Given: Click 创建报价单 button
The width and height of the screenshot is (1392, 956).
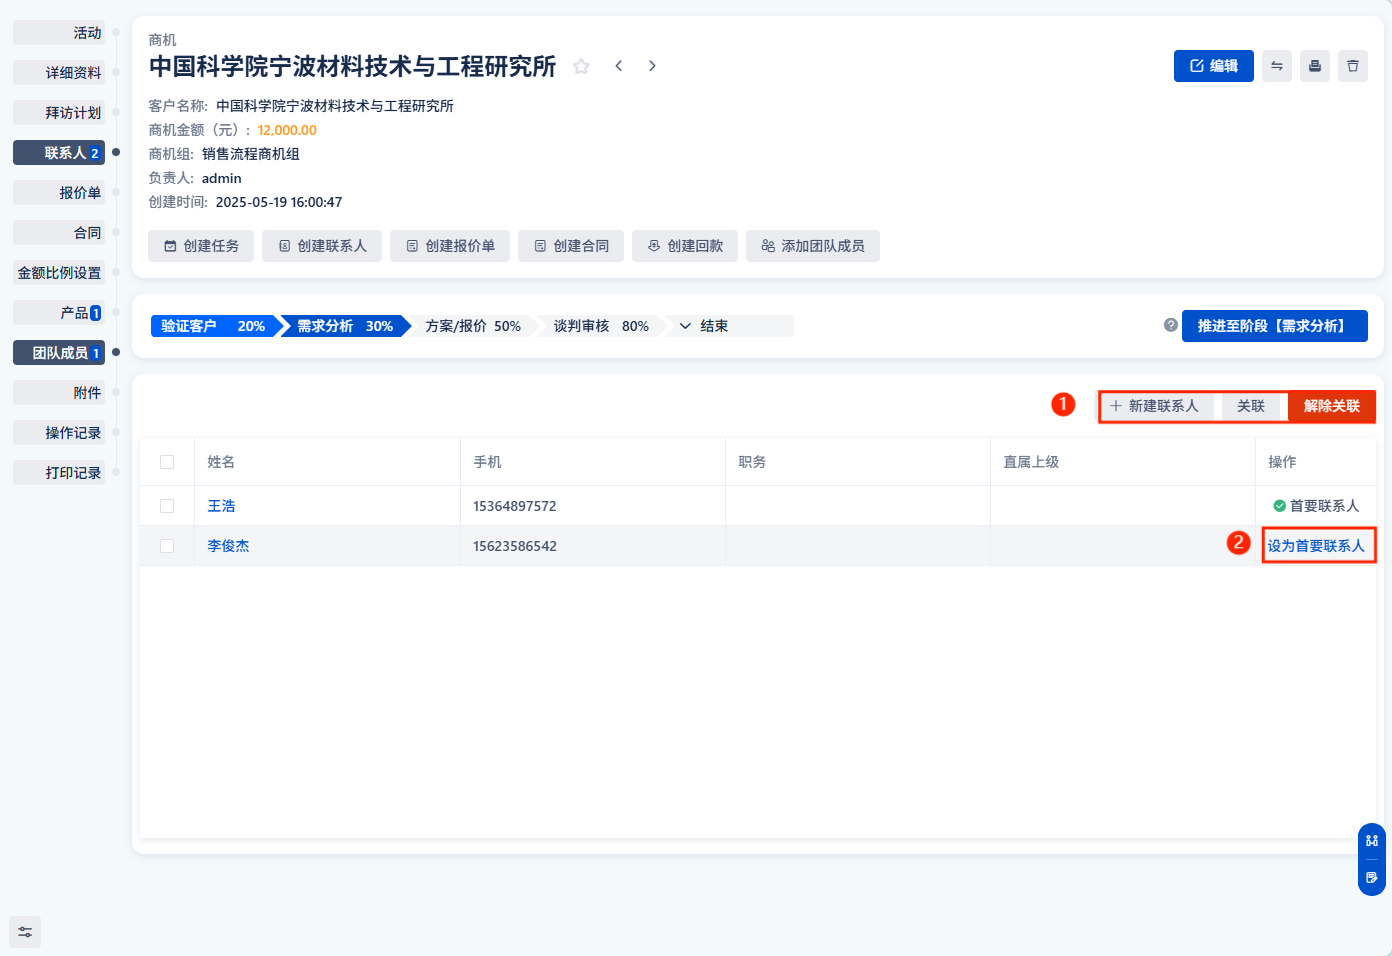Looking at the screenshot, I should point(450,246).
